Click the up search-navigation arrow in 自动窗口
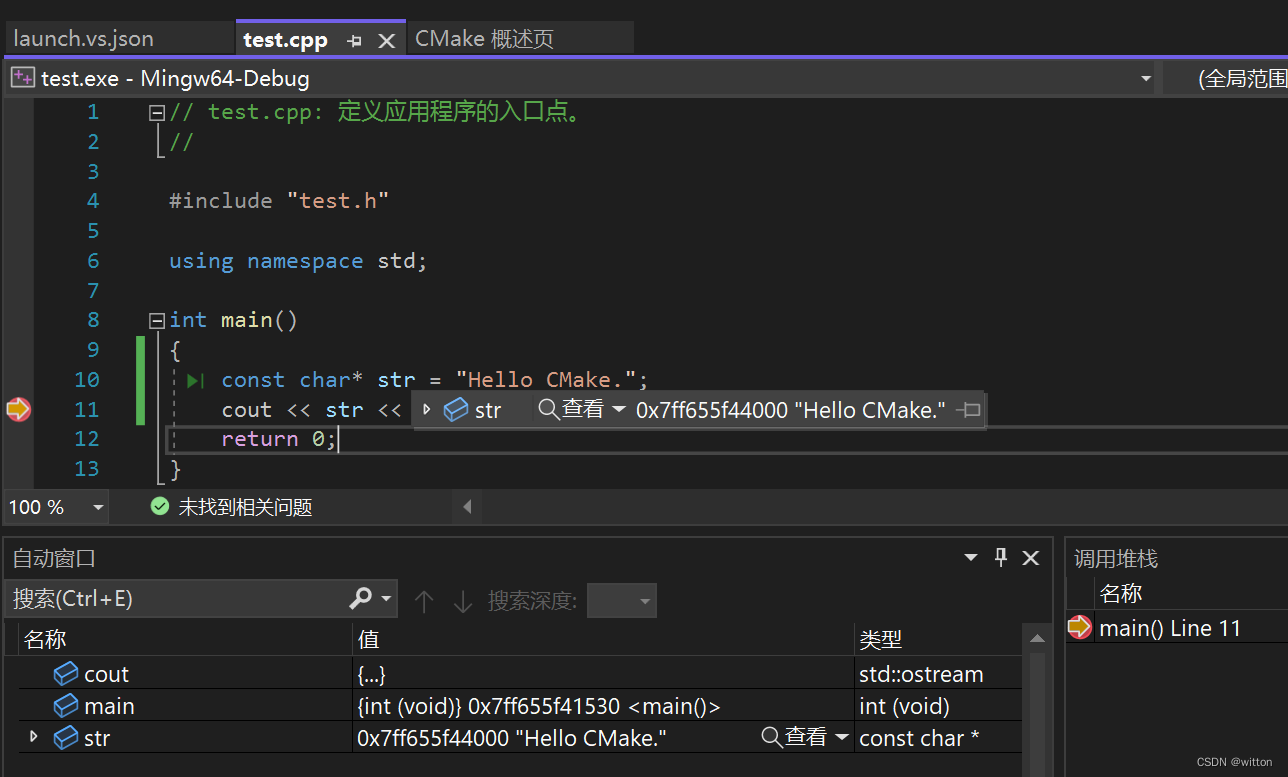This screenshot has height=777, width=1288. [x=424, y=601]
